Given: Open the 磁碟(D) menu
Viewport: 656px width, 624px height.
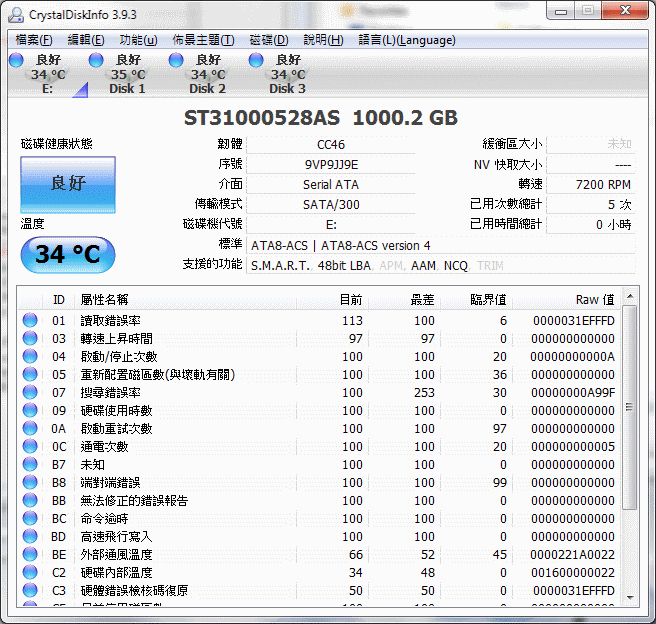Looking at the screenshot, I should [x=269, y=40].
